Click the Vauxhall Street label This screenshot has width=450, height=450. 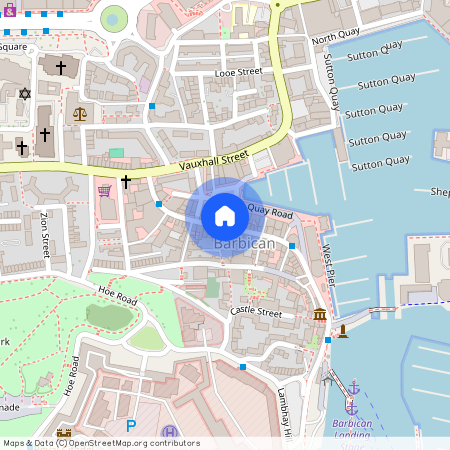click(x=214, y=160)
